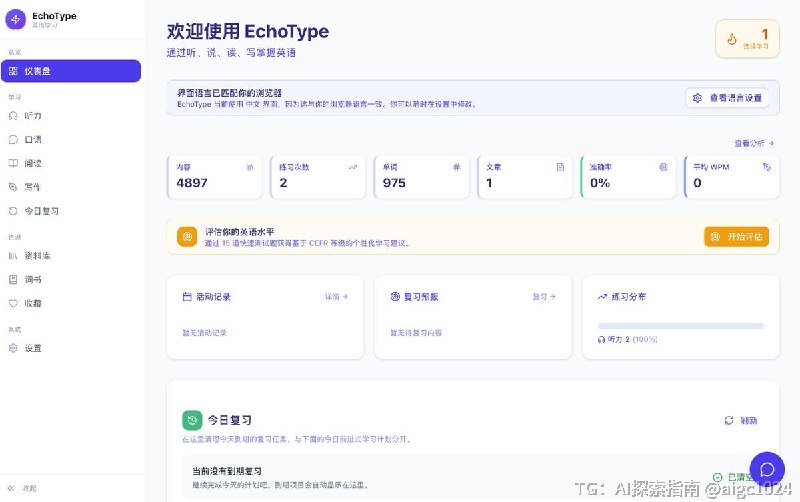Image resolution: width=800 pixels, height=502 pixels.
Task: Click the streak count "1"
Action: 764,34
